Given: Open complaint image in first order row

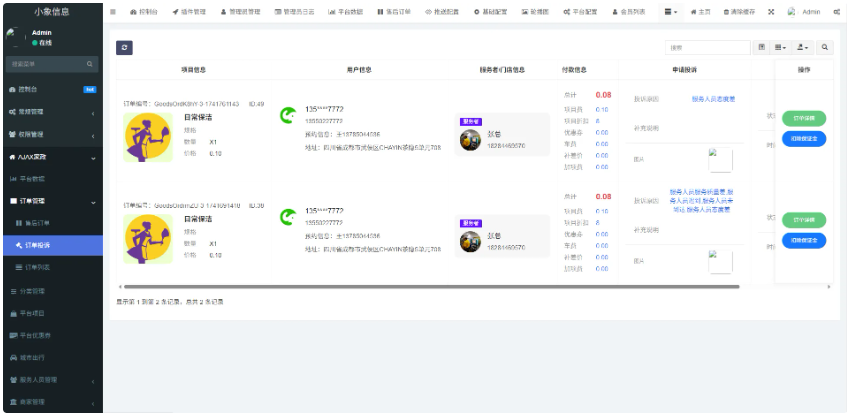Looking at the screenshot, I should [x=720, y=160].
